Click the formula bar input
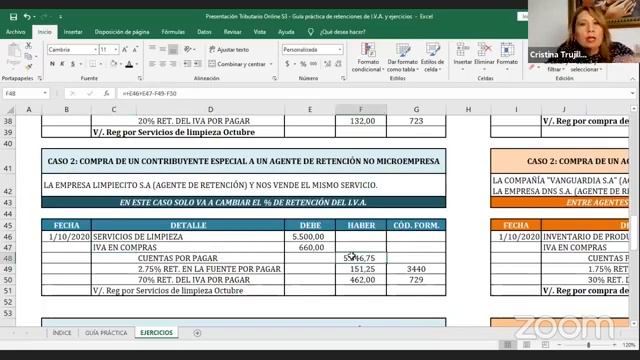640x360 pixels. [373, 93]
